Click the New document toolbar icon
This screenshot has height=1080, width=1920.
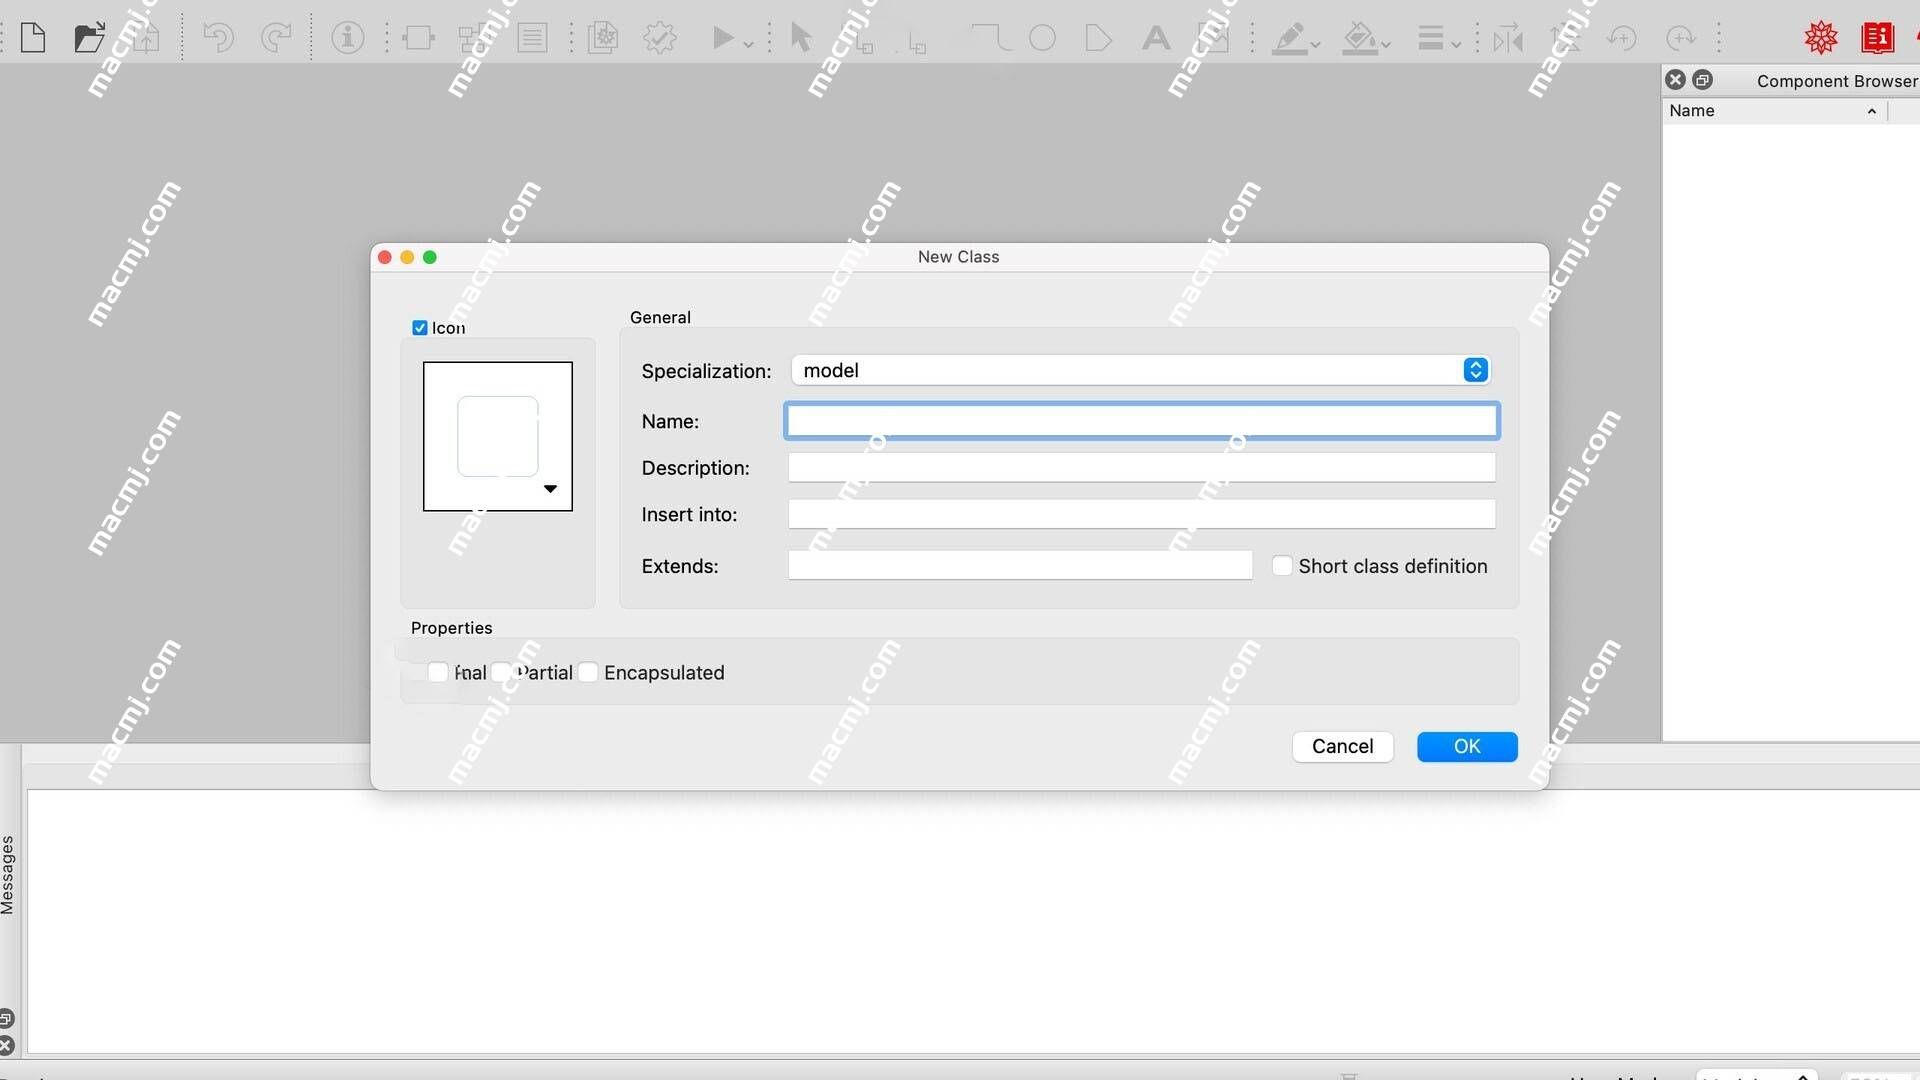click(x=33, y=38)
